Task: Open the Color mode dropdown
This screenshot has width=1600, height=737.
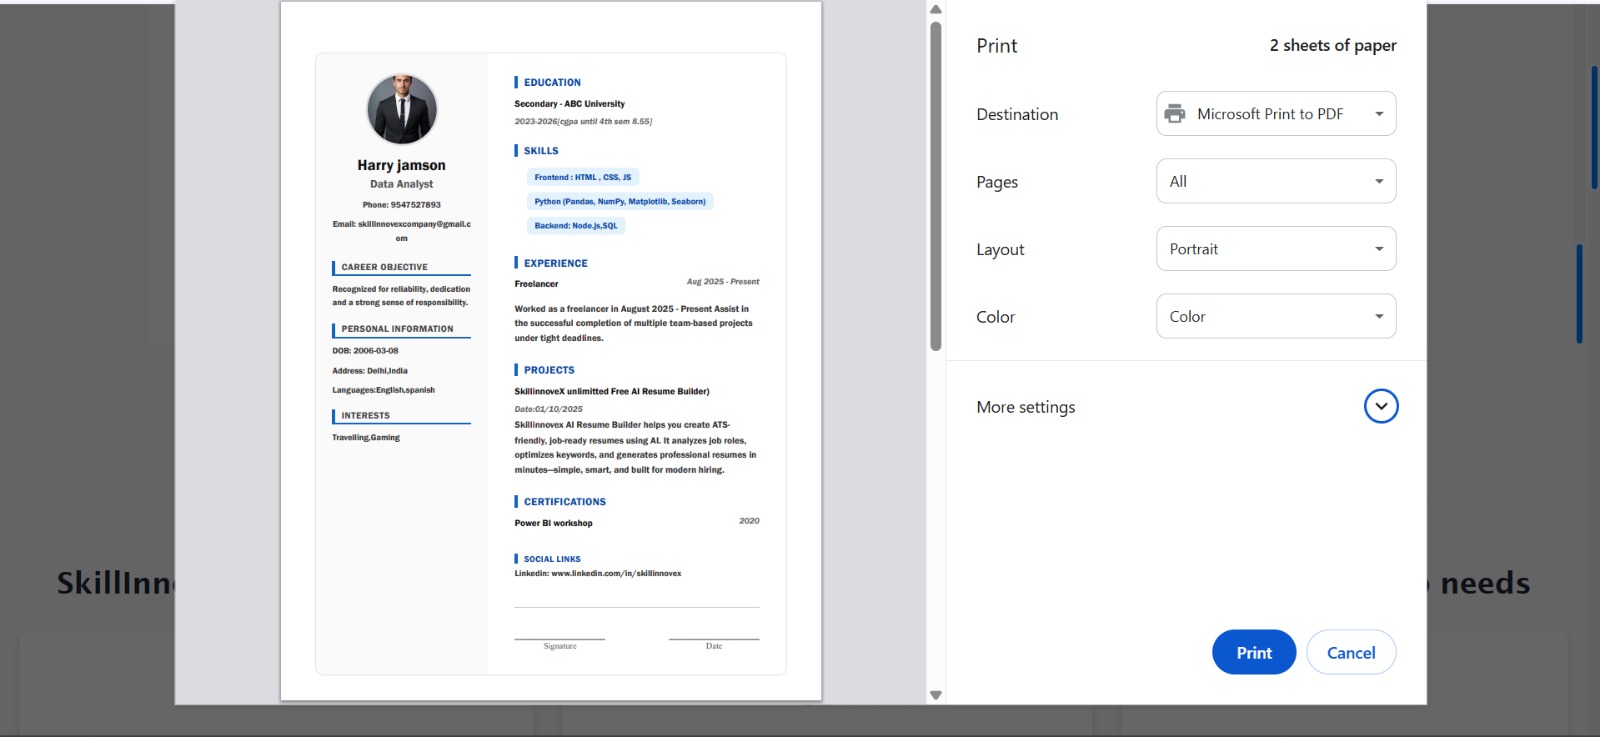Action: click(x=1276, y=316)
